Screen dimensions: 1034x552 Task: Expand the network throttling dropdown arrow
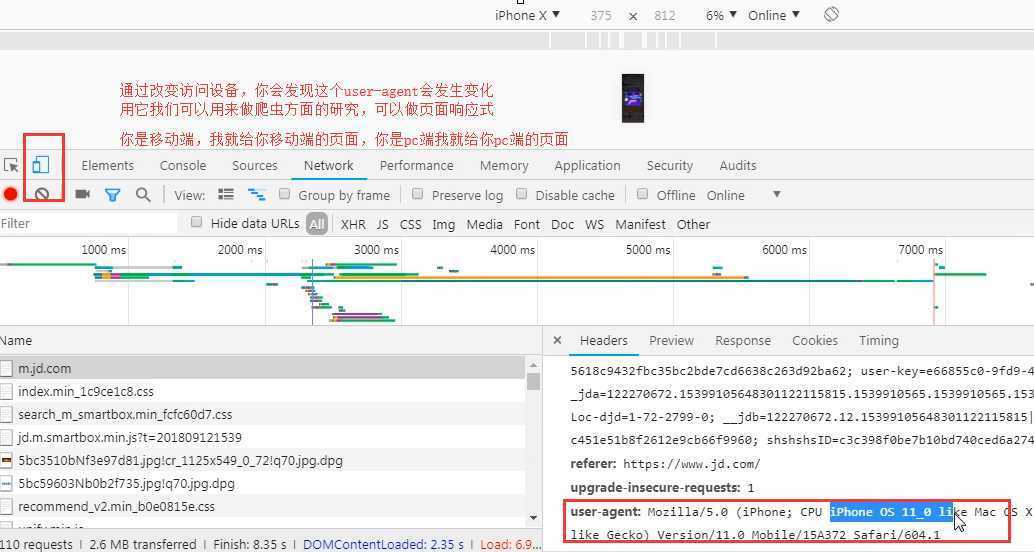pos(777,195)
